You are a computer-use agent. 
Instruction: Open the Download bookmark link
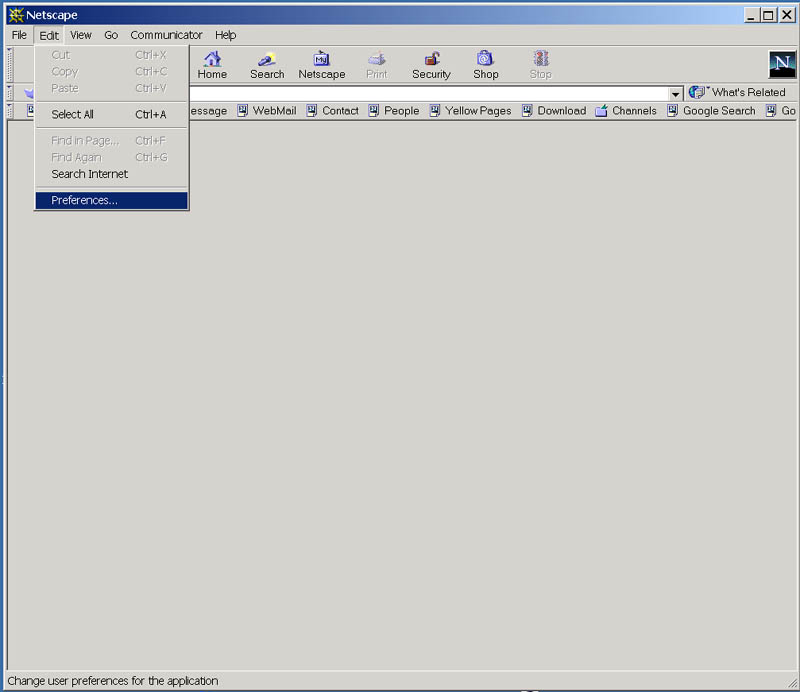[x=562, y=111]
